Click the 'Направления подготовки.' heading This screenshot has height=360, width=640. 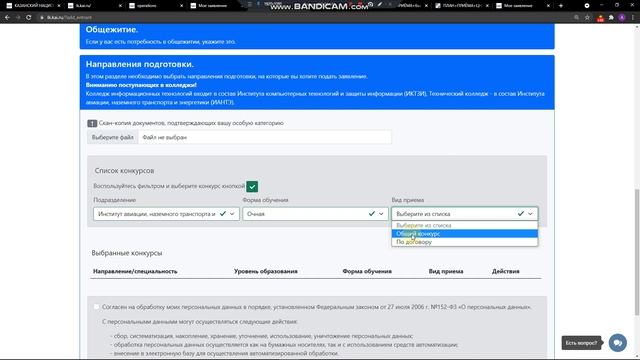tap(140, 64)
